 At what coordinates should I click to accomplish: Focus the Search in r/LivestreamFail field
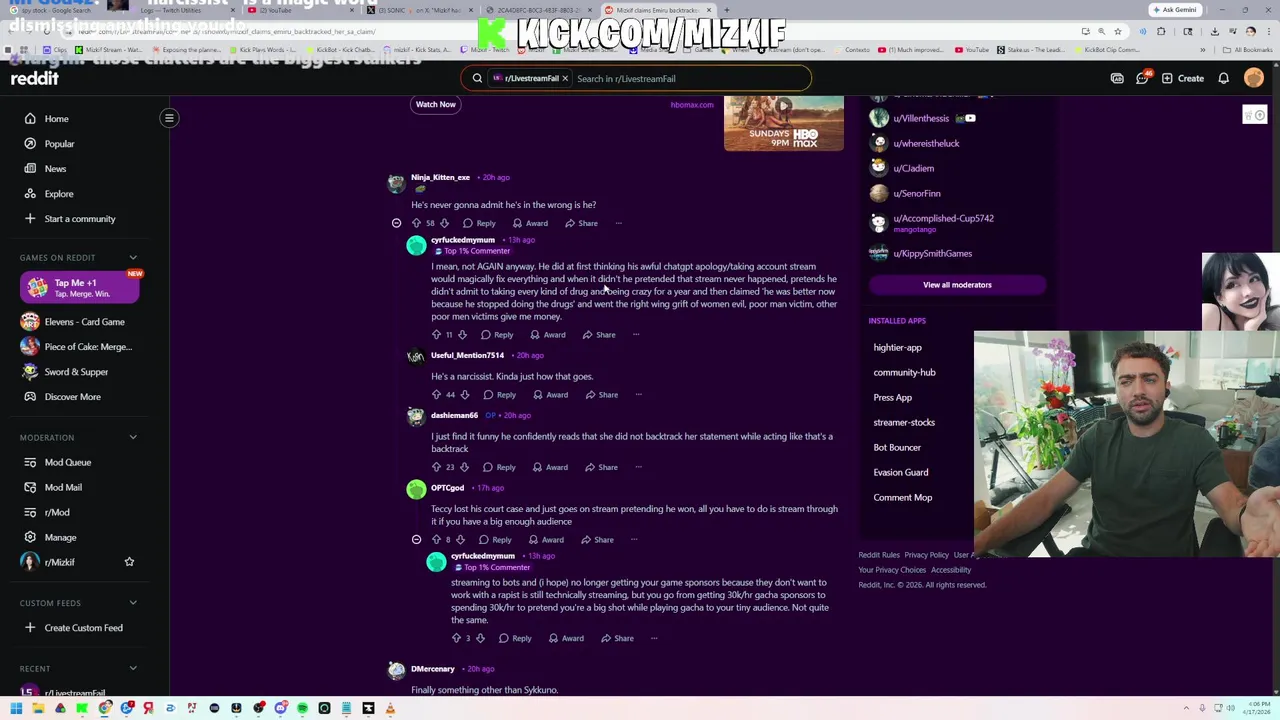[x=690, y=78]
